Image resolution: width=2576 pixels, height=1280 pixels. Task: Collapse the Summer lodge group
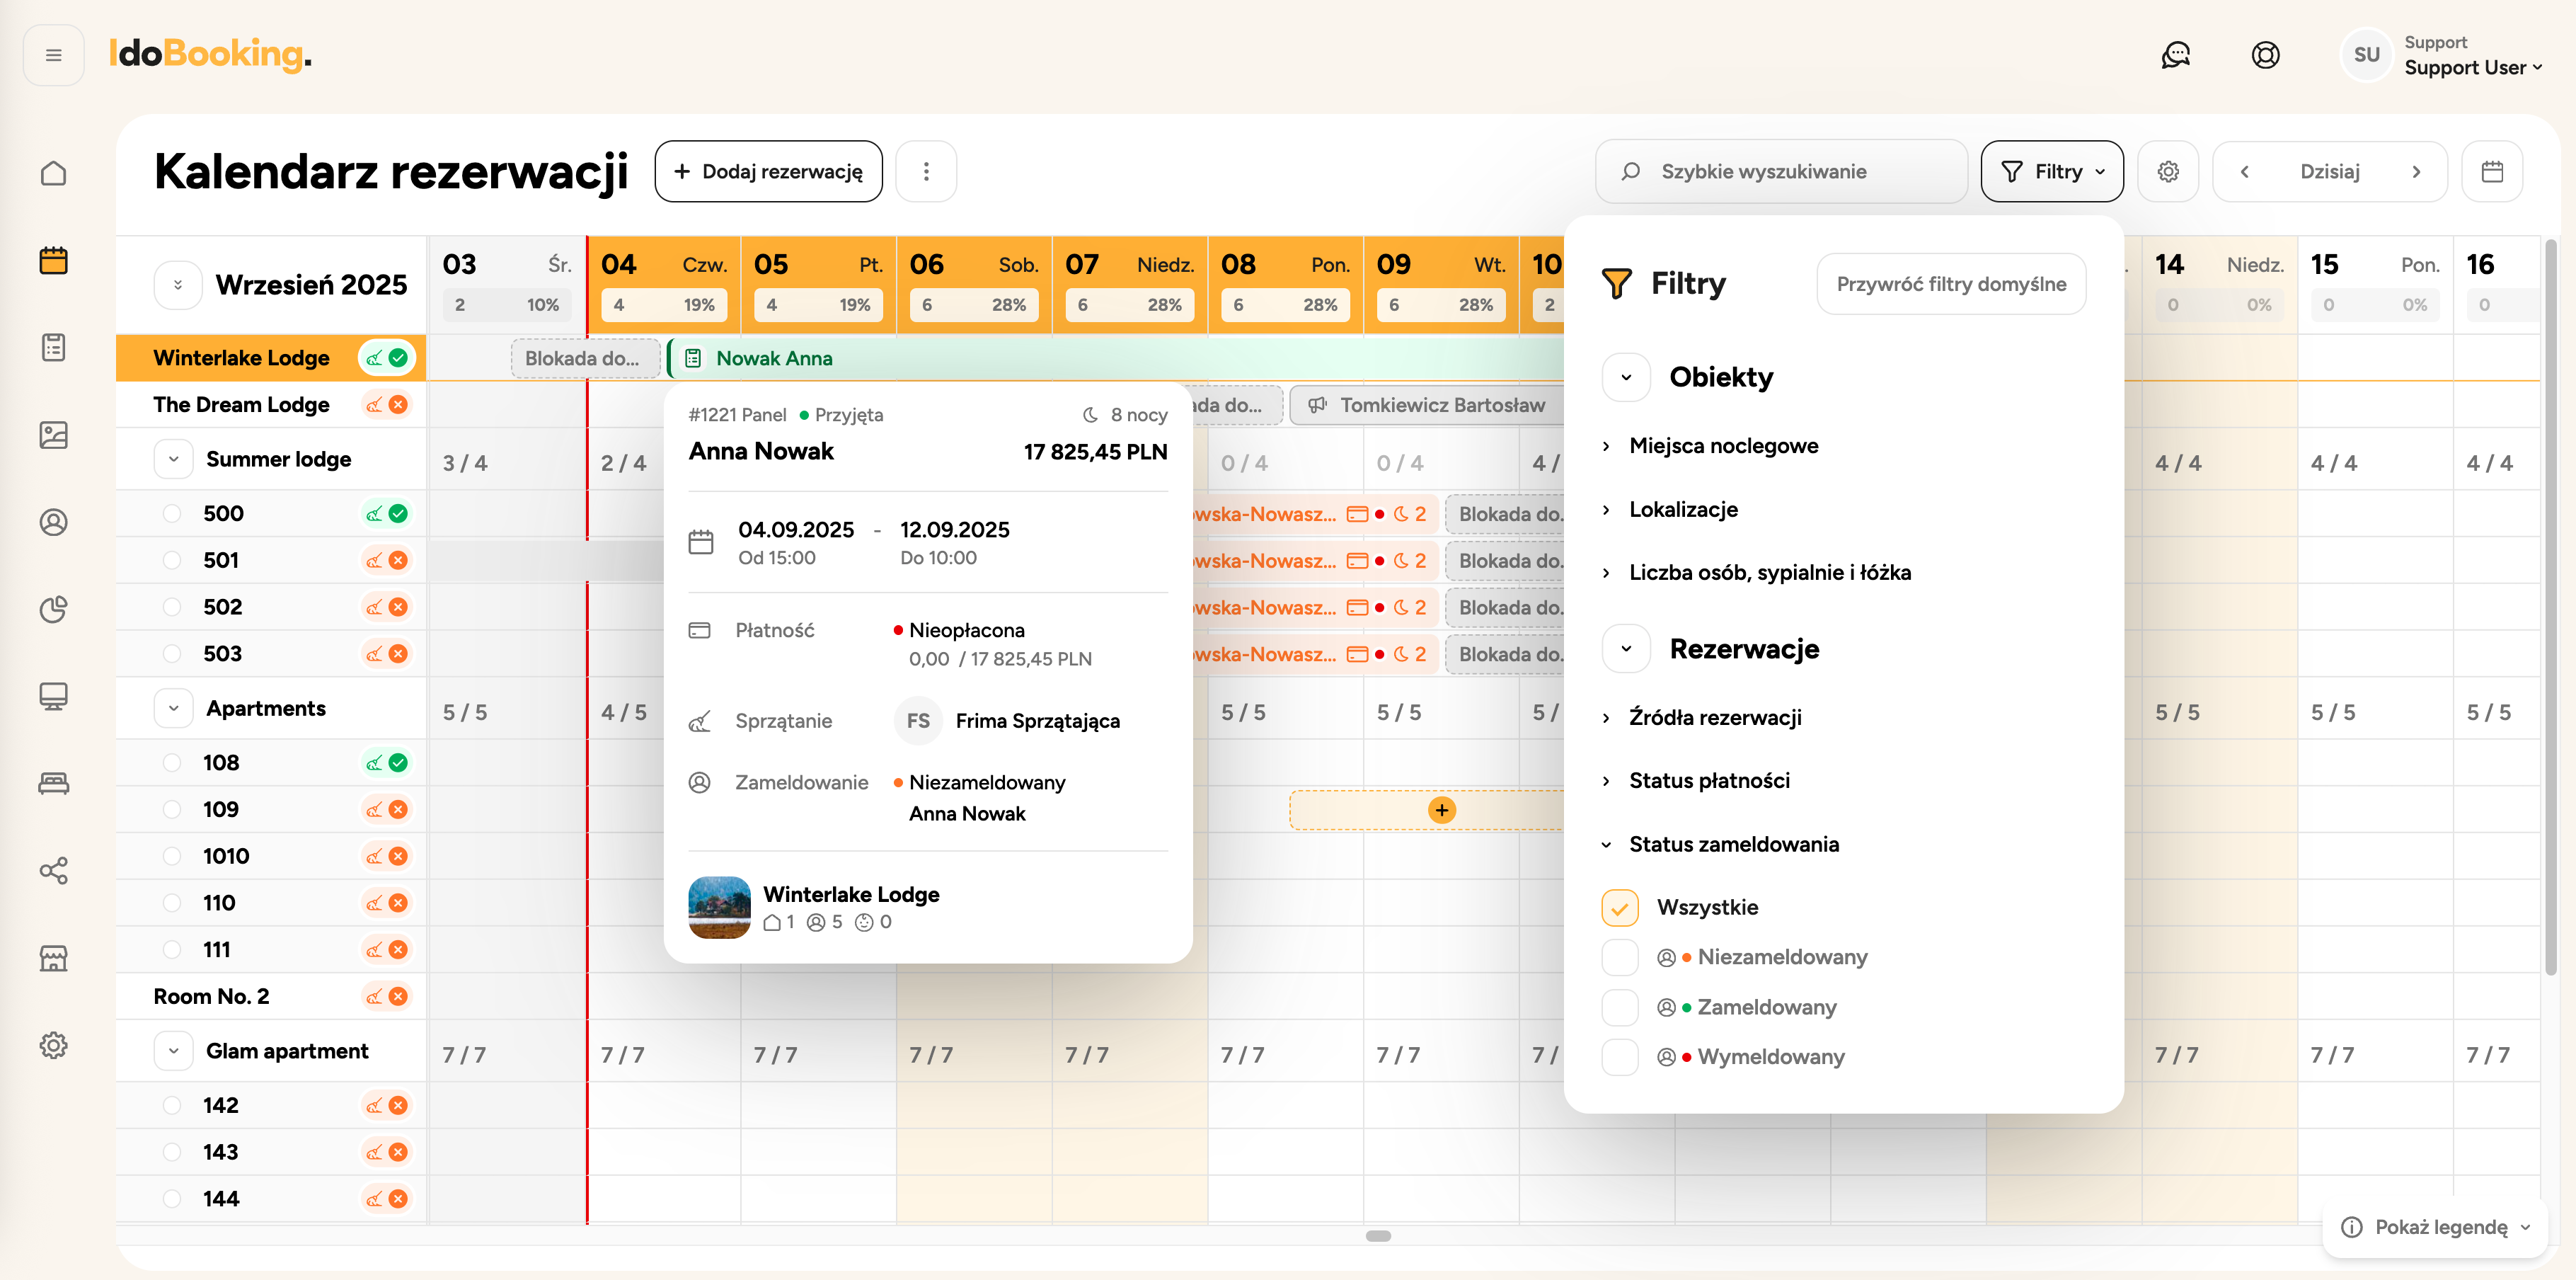pyautogui.click(x=174, y=459)
